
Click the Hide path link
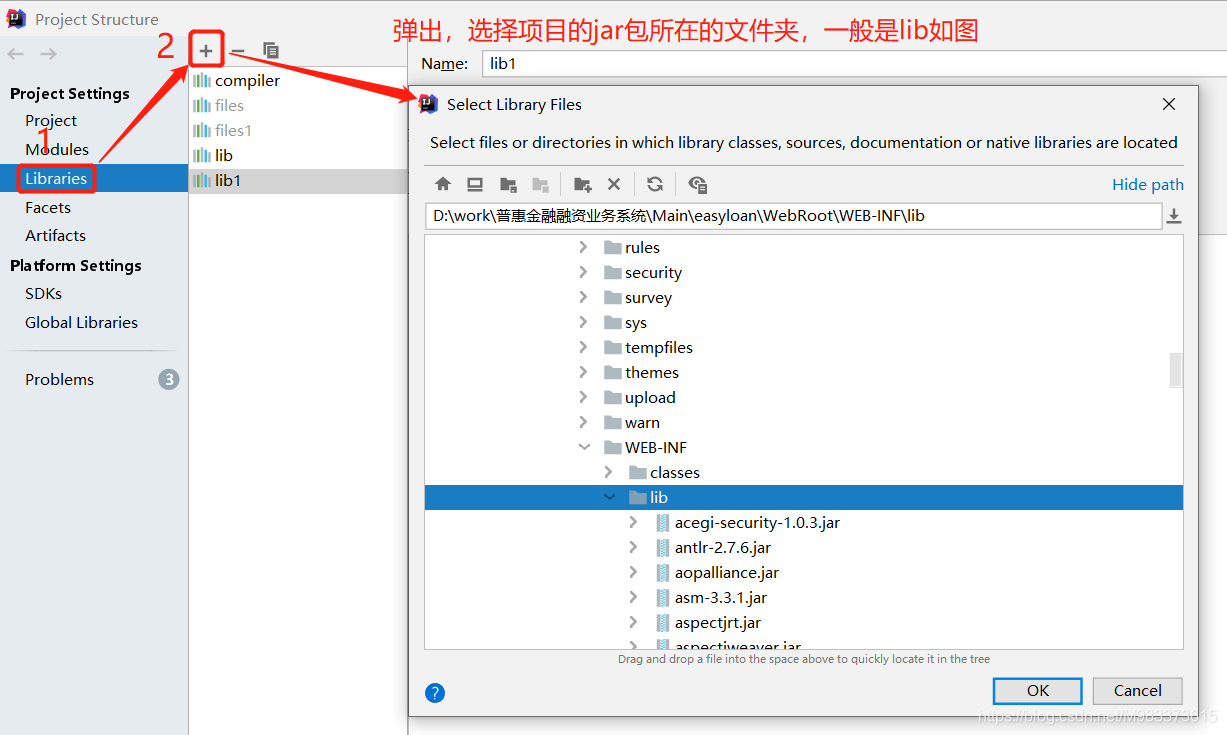(x=1148, y=184)
